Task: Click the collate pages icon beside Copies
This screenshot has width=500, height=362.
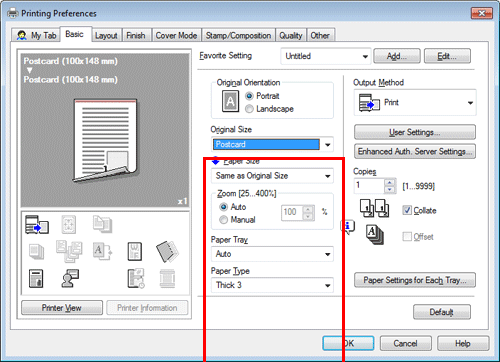Action: click(374, 208)
